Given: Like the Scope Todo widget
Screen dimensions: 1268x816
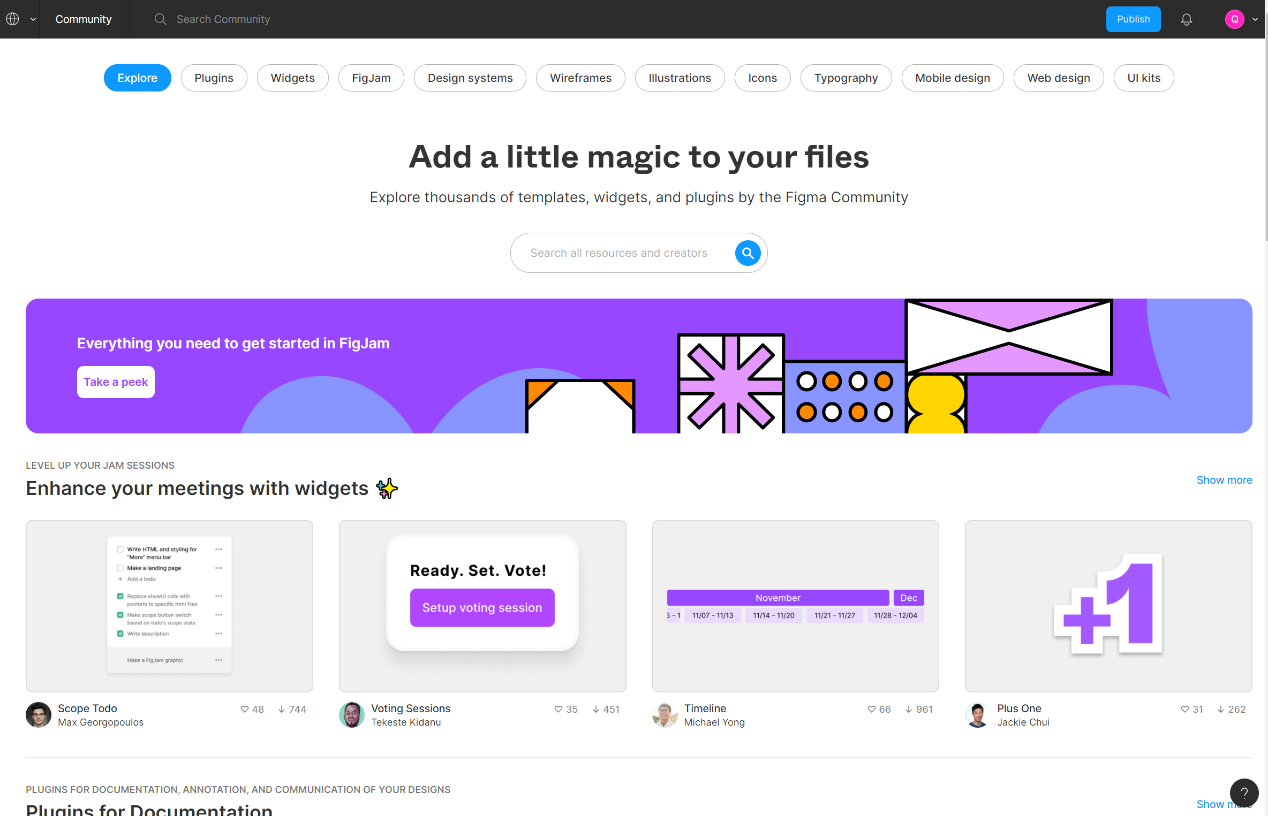Looking at the screenshot, I should coord(245,709).
